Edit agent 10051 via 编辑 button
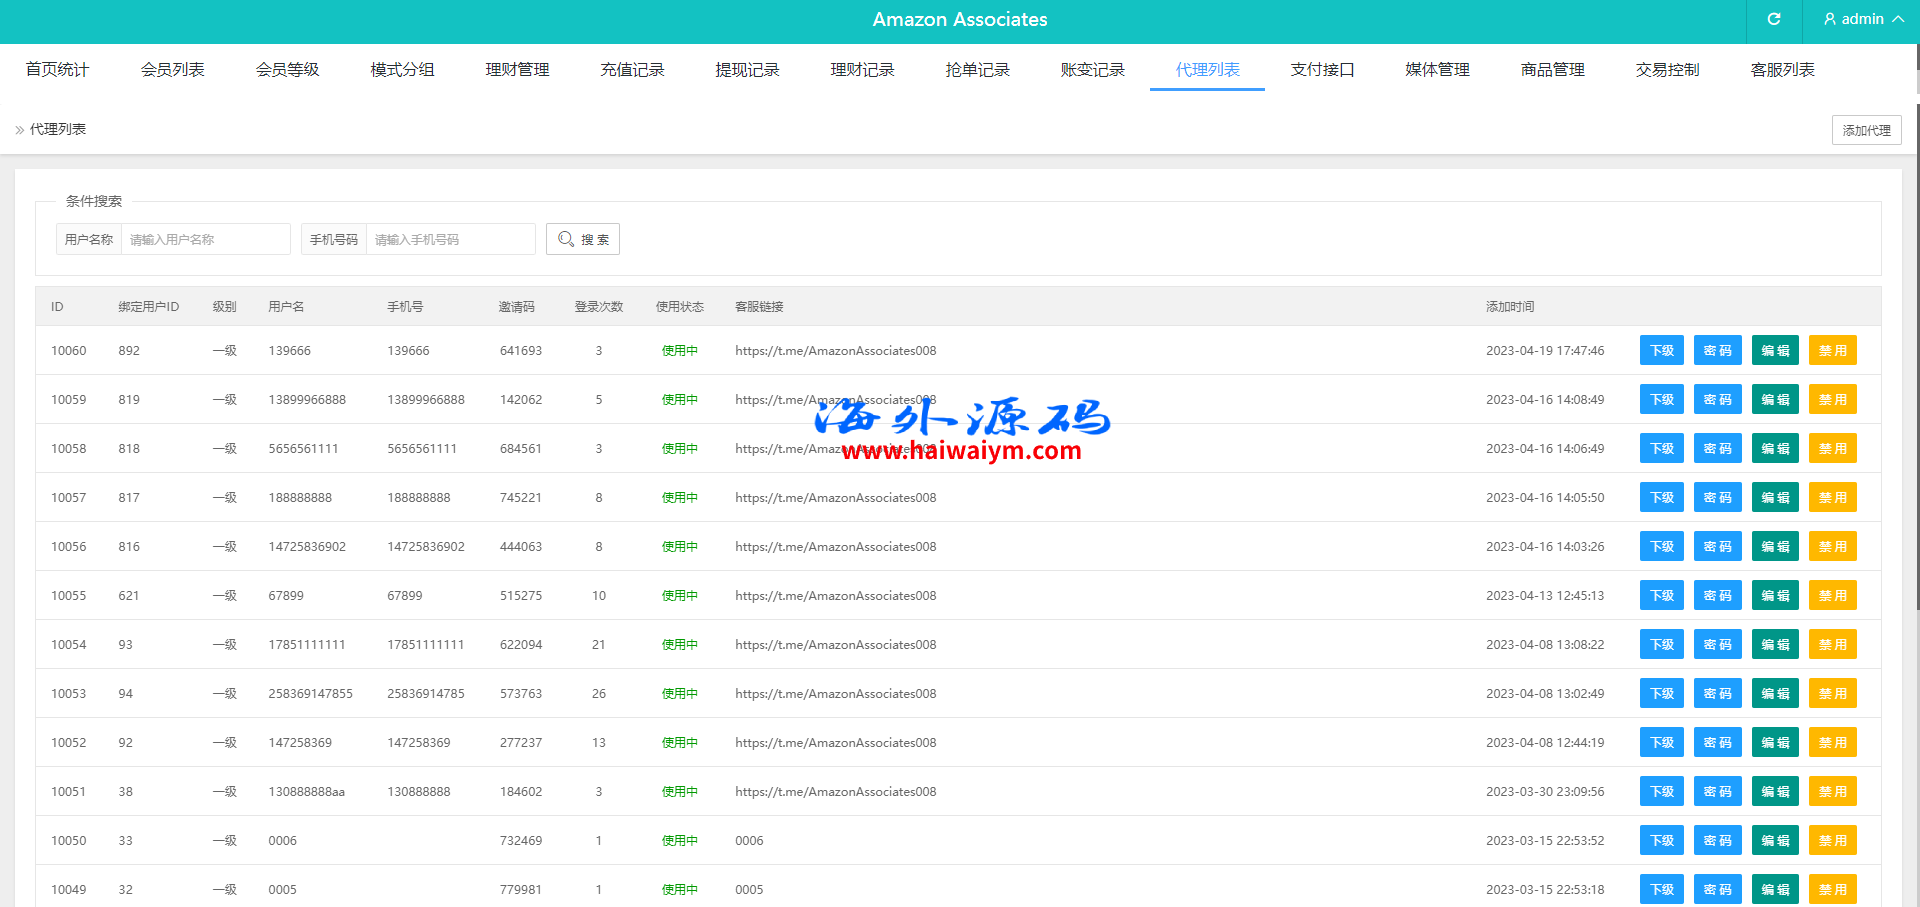 (x=1775, y=792)
